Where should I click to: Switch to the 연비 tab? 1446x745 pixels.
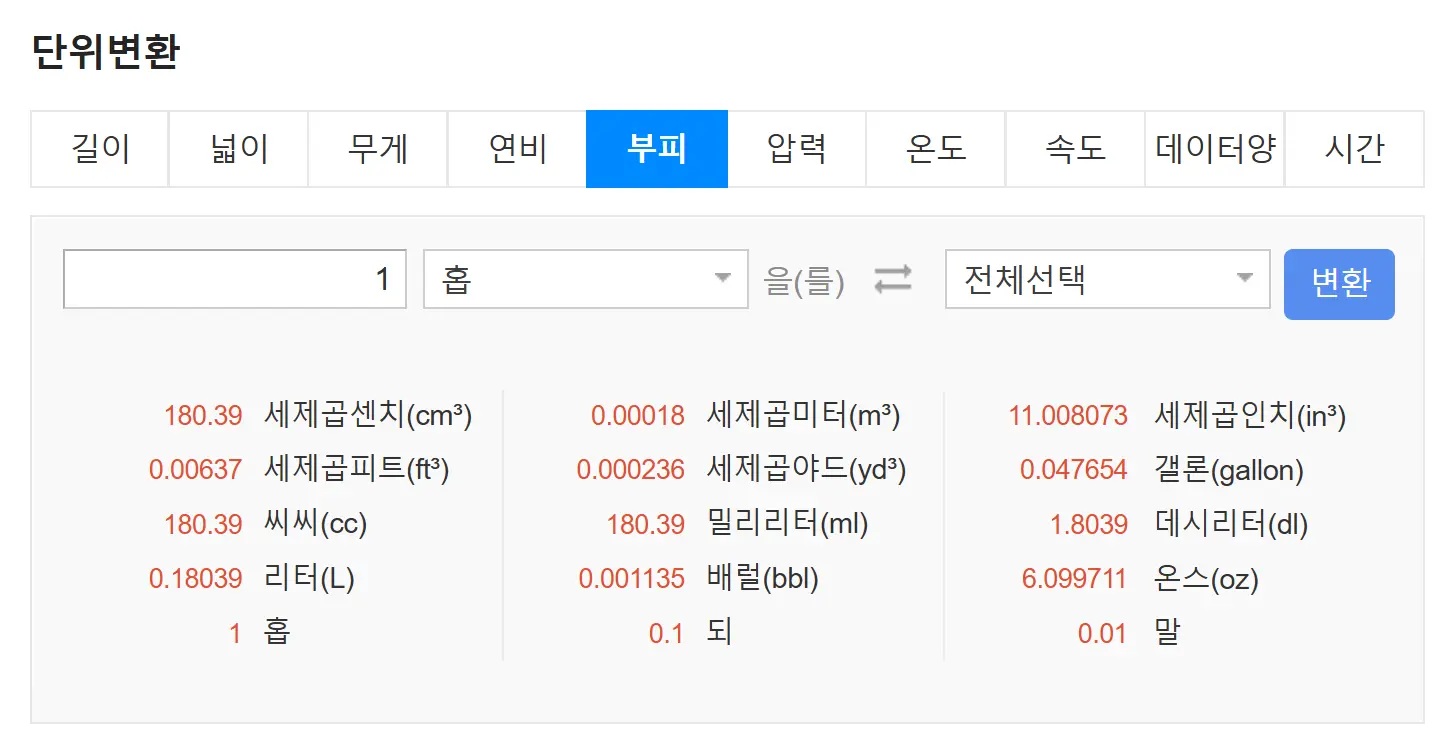click(517, 148)
